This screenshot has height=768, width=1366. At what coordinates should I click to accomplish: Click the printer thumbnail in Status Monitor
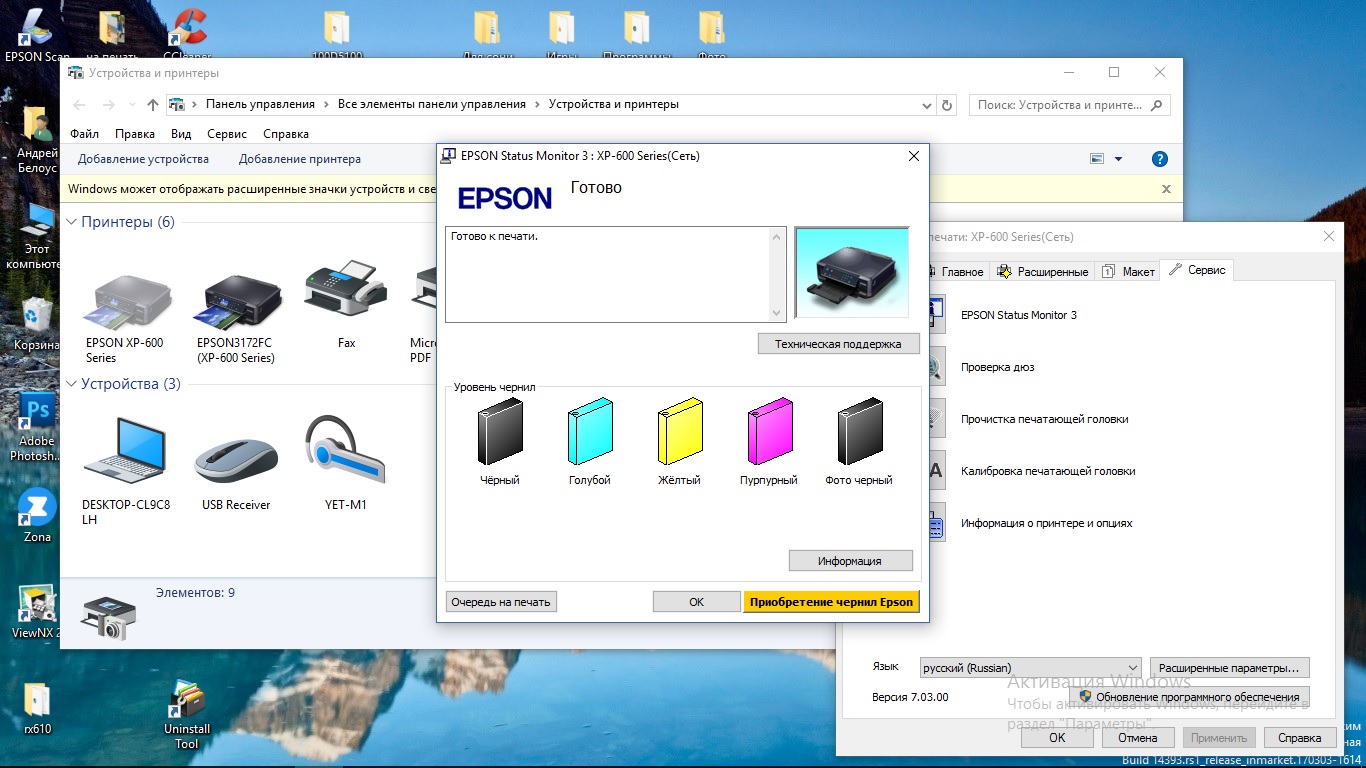(852, 274)
